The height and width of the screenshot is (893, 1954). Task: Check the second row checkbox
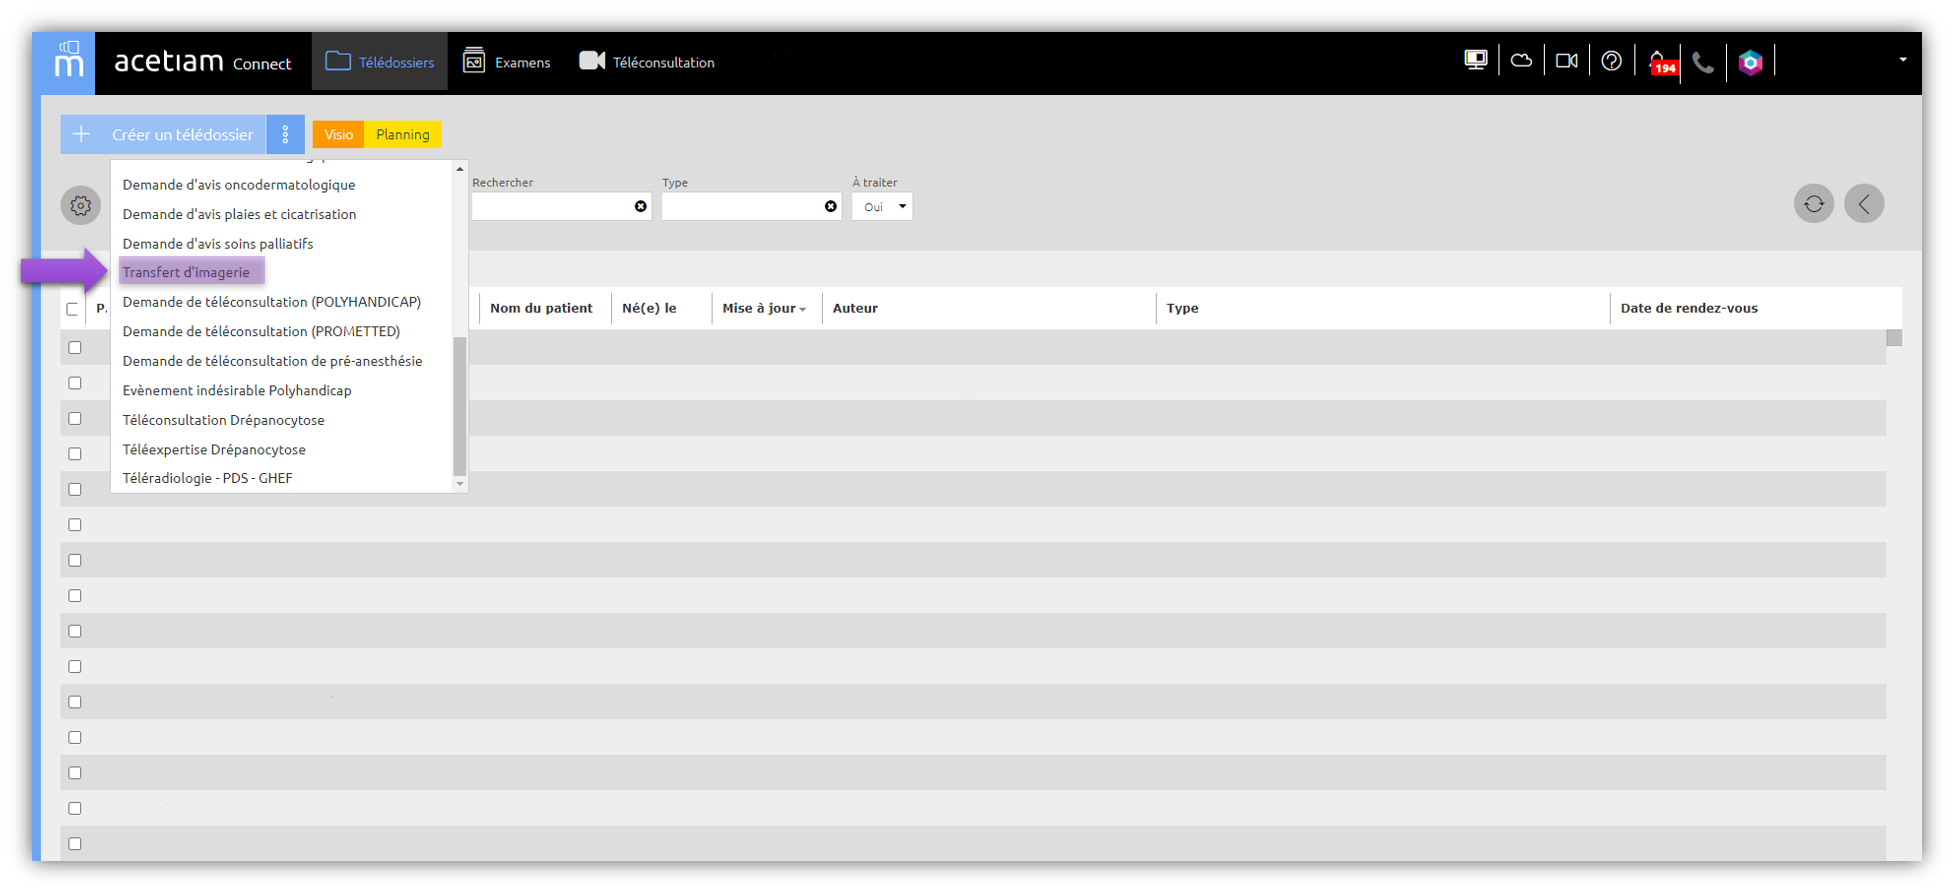pyautogui.click(x=75, y=383)
